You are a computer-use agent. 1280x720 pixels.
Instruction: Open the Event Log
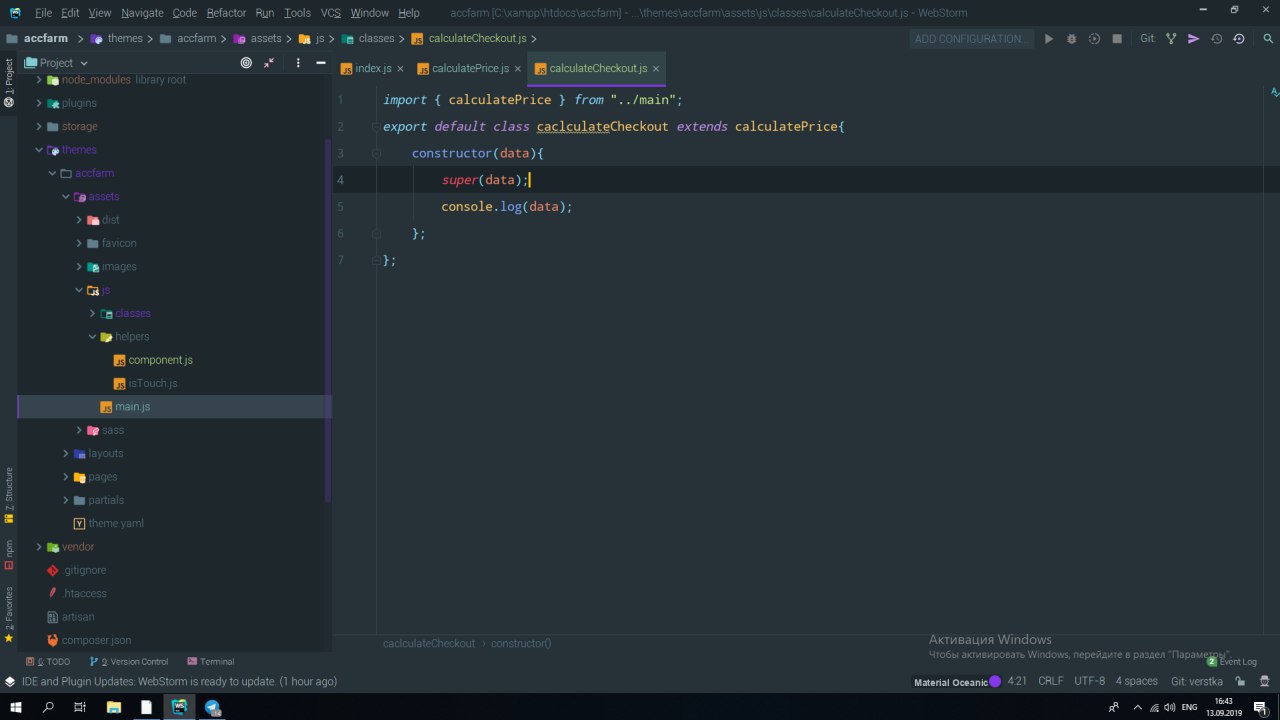[x=1231, y=661]
